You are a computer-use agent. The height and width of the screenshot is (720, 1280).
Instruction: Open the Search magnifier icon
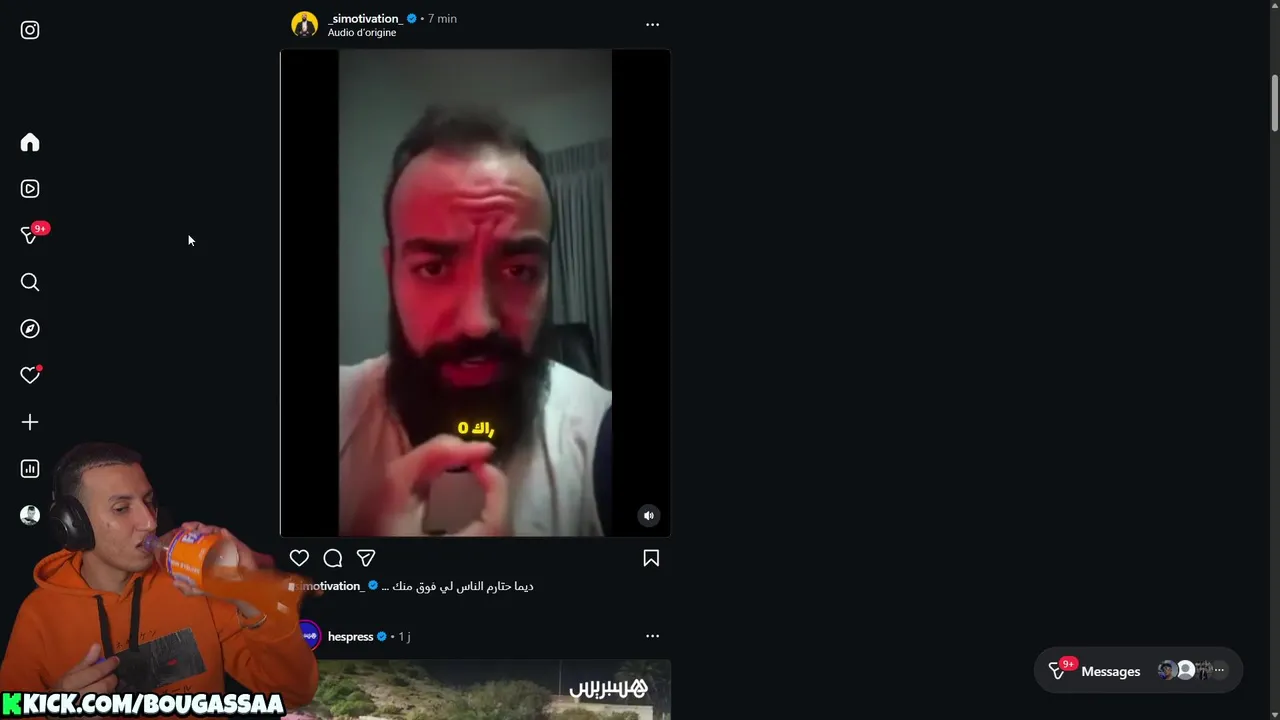point(30,282)
